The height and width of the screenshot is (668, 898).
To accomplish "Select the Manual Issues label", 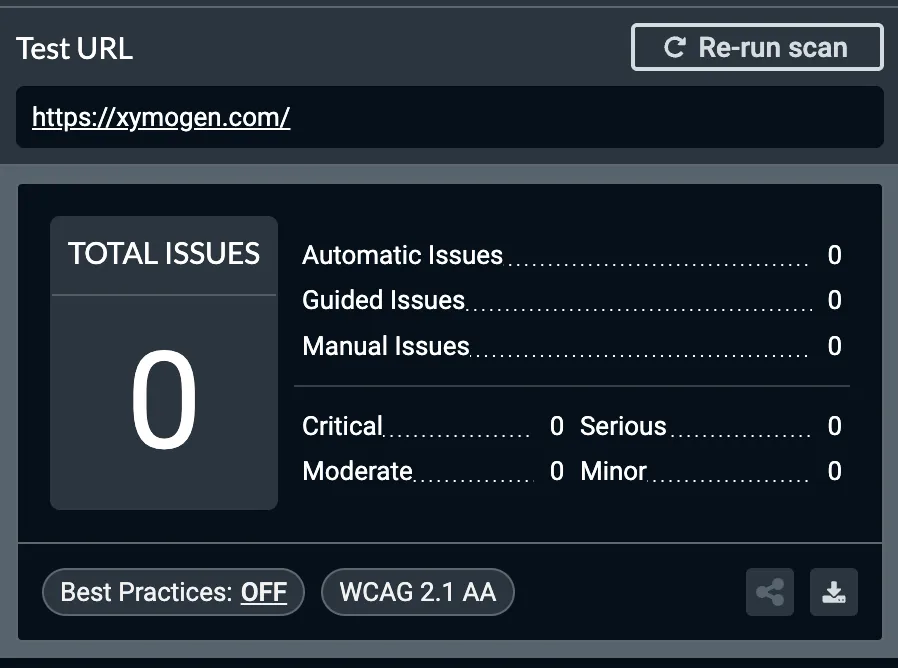I will tap(385, 346).
